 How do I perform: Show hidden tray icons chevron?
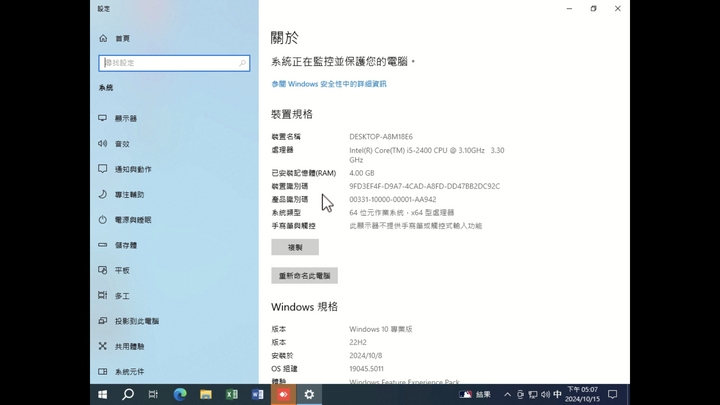[507, 394]
